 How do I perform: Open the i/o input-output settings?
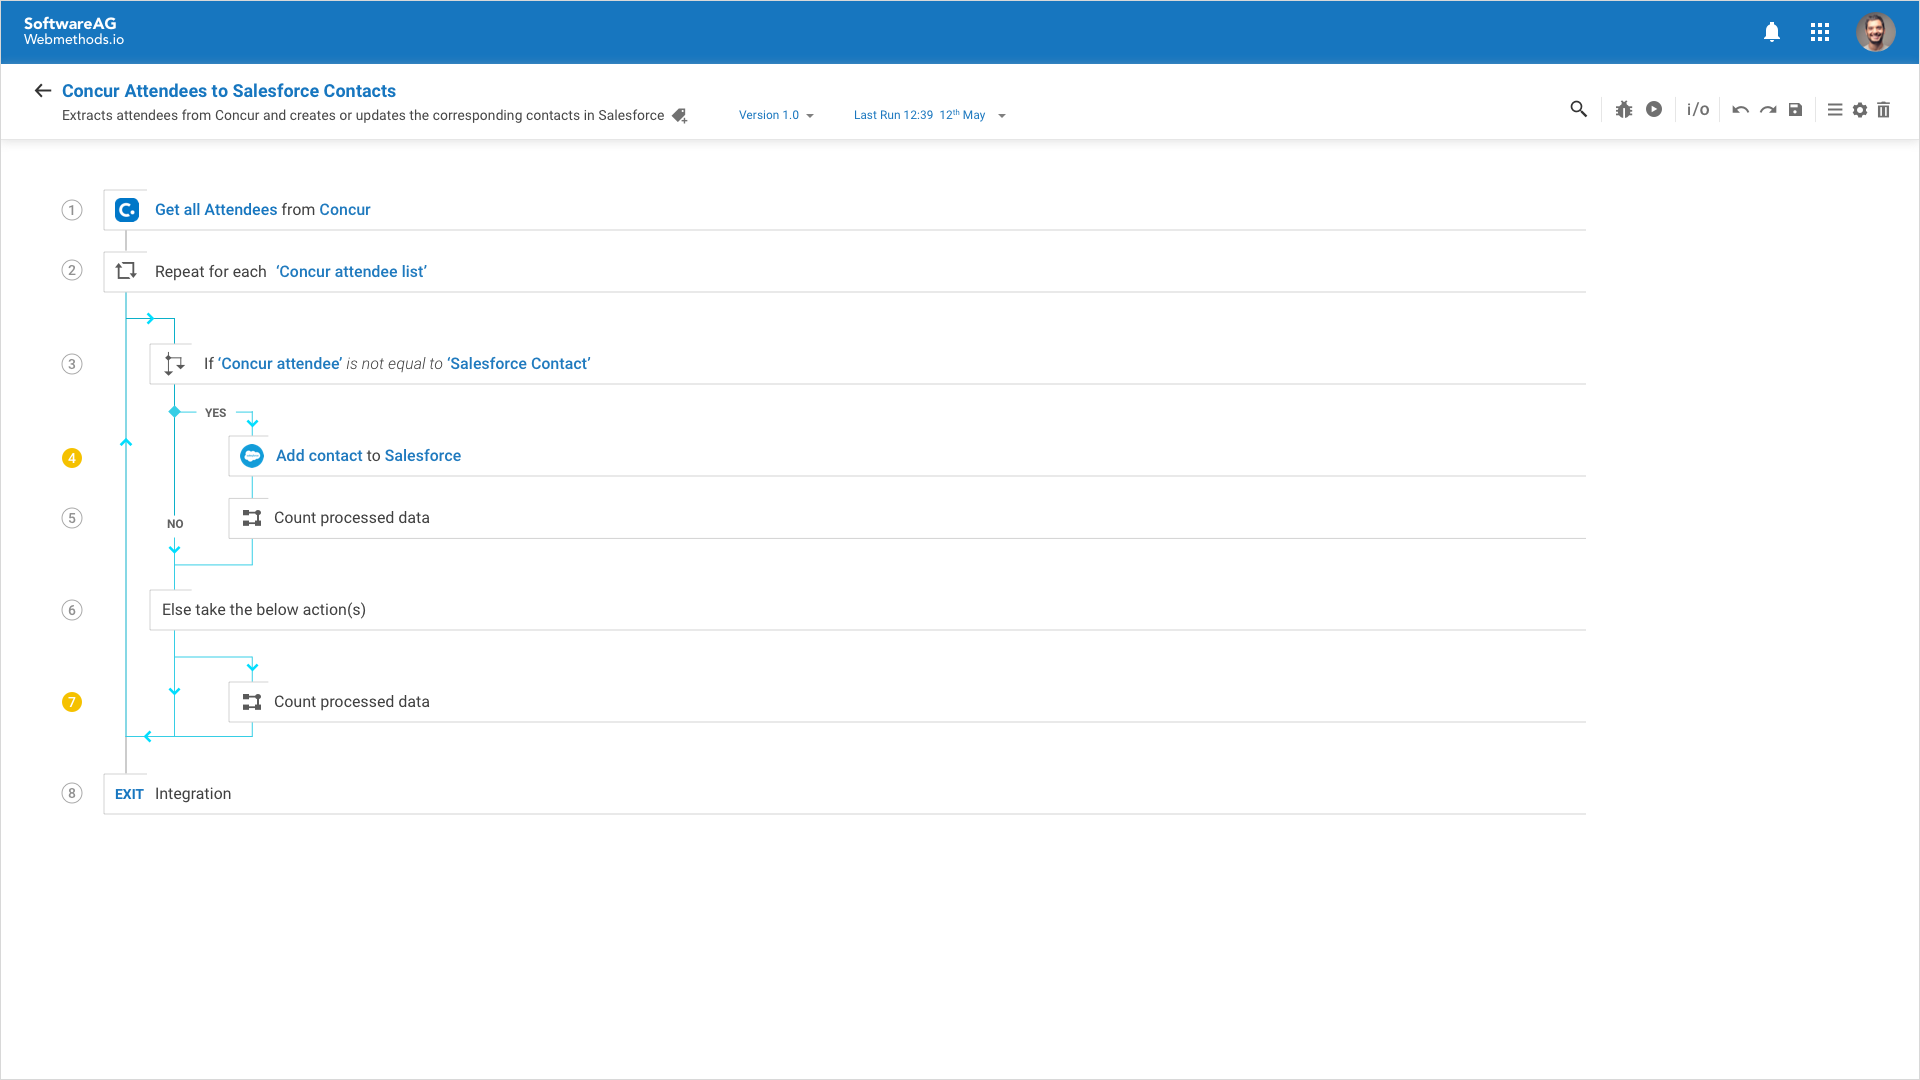point(1698,109)
